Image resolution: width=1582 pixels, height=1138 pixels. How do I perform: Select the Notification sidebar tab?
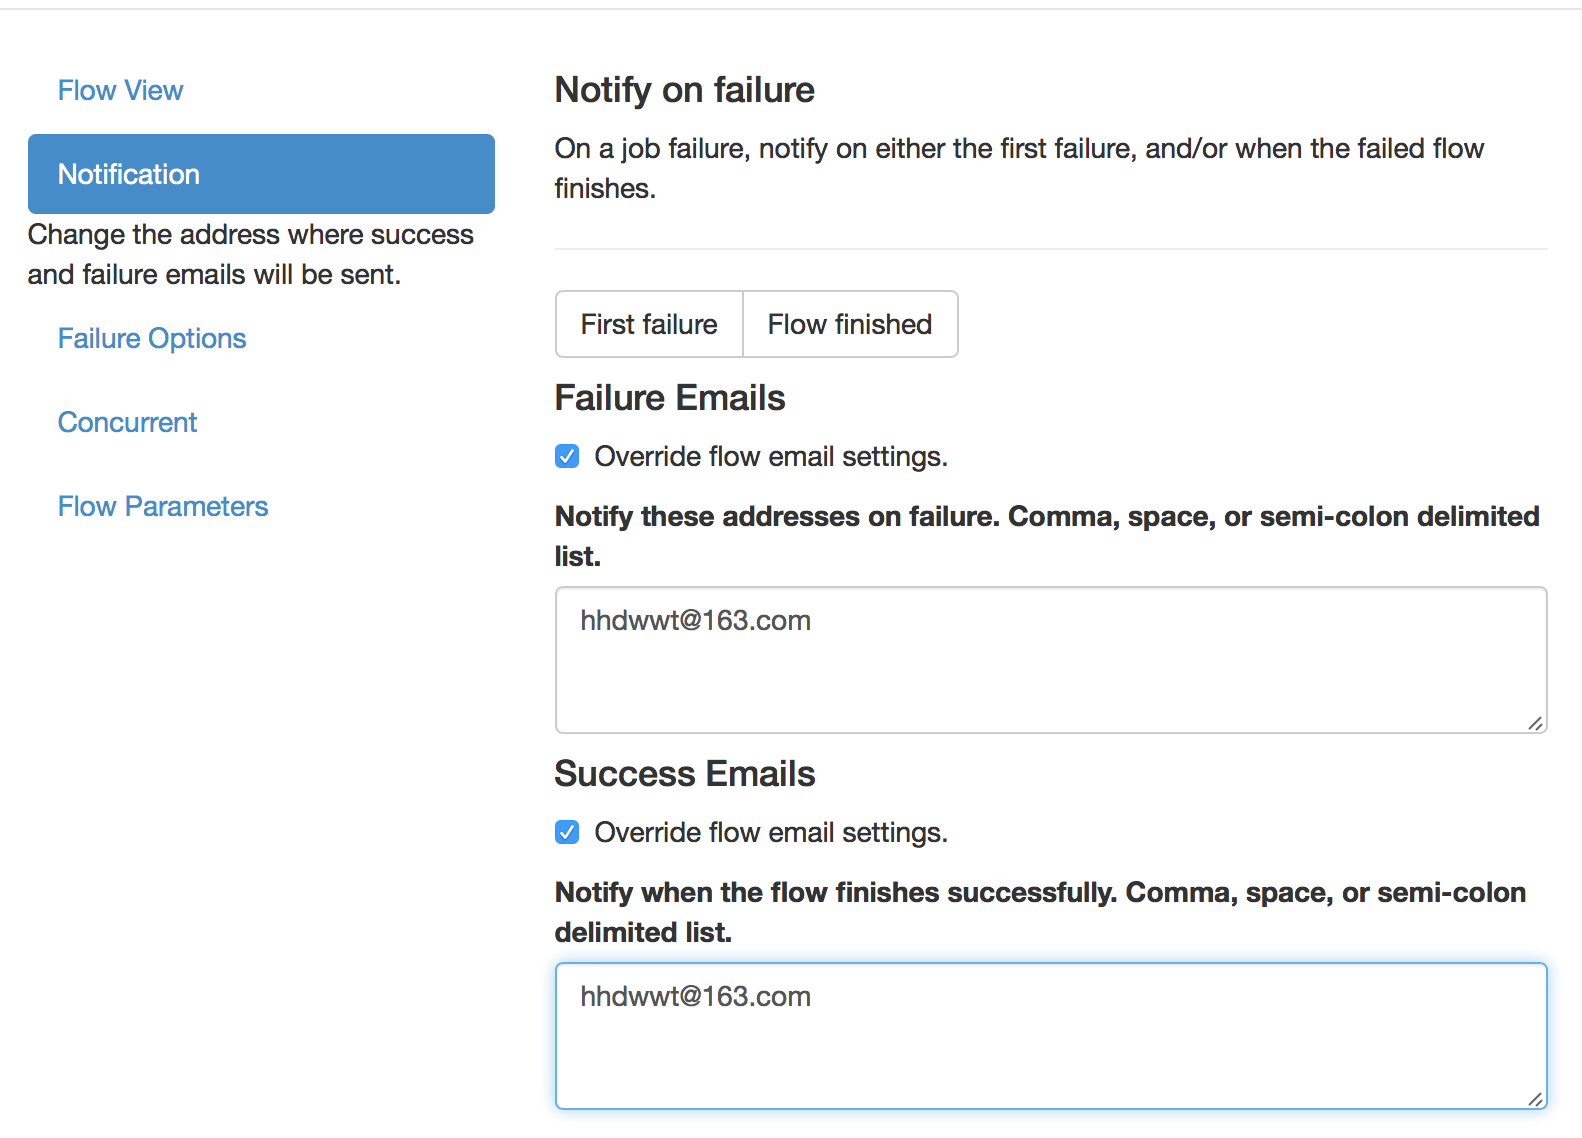coord(261,174)
